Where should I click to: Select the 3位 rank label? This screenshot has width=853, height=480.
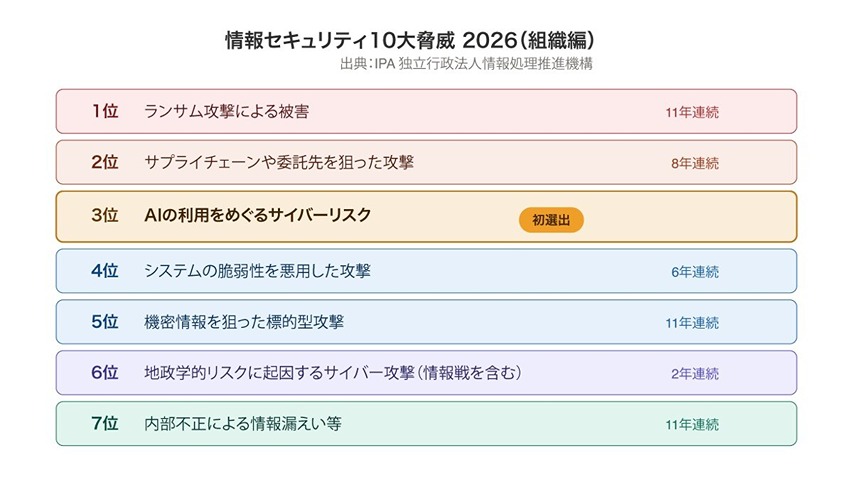click(x=105, y=216)
